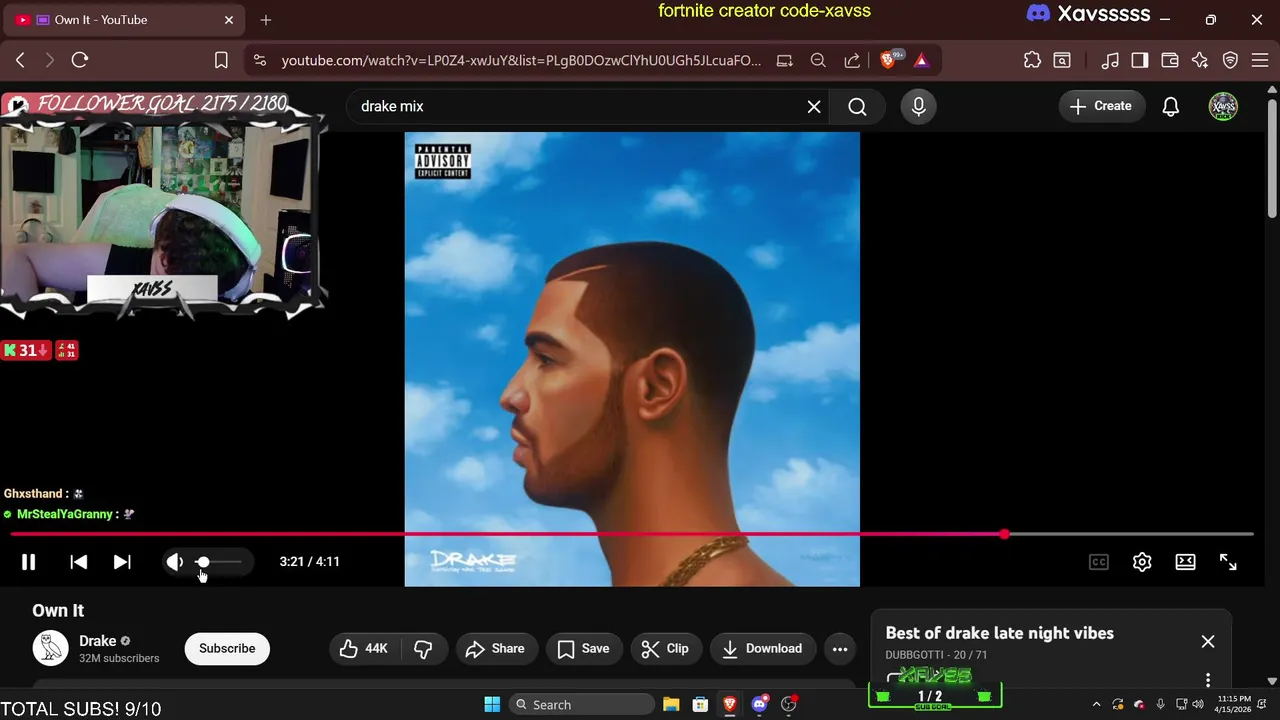The image size is (1280, 720).
Task: Pause the video playback
Action: tap(28, 562)
